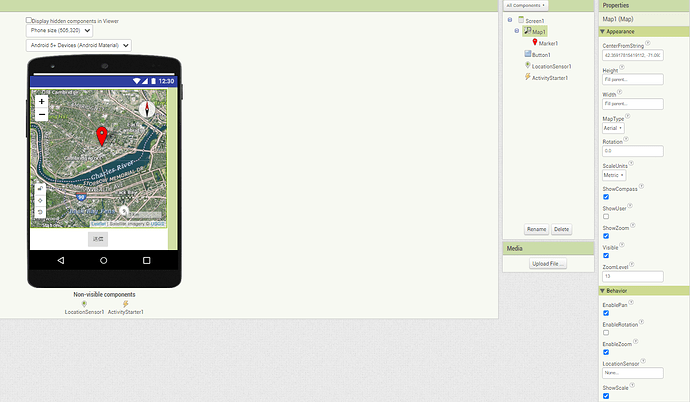This screenshot has height=402, width=690.
Task: Enable the ShowUser checkbox
Action: click(x=606, y=216)
